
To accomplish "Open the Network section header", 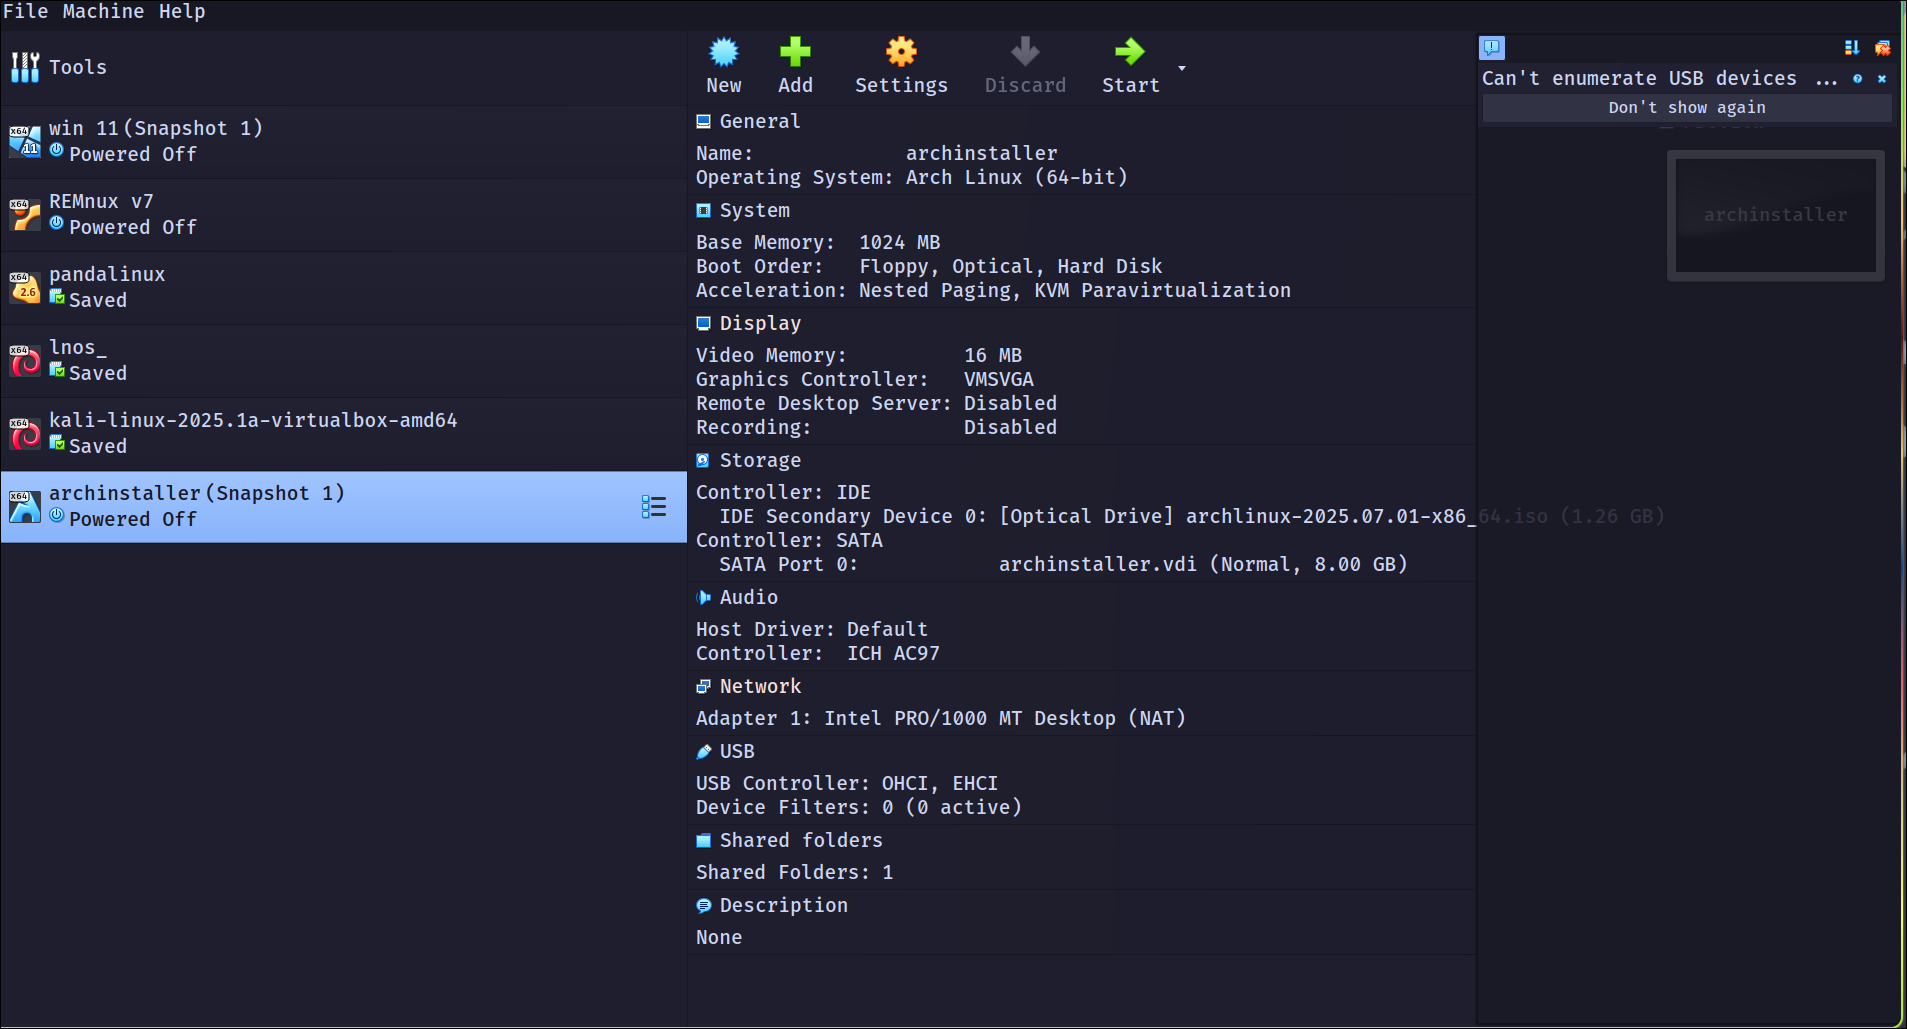I will pos(760,686).
